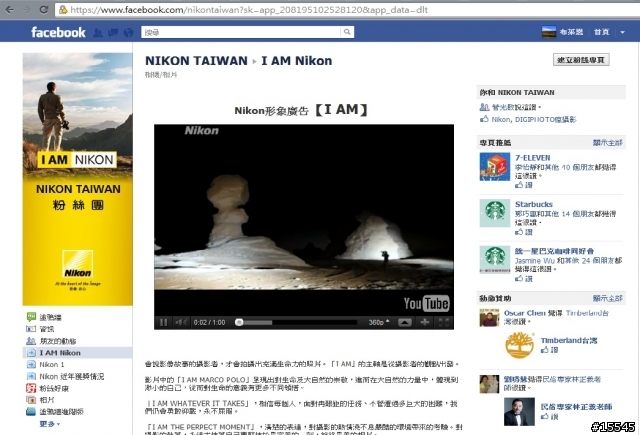This screenshot has width=640, height=435.
Task: Click the I AM NIKON profile banner image
Action: (78, 179)
